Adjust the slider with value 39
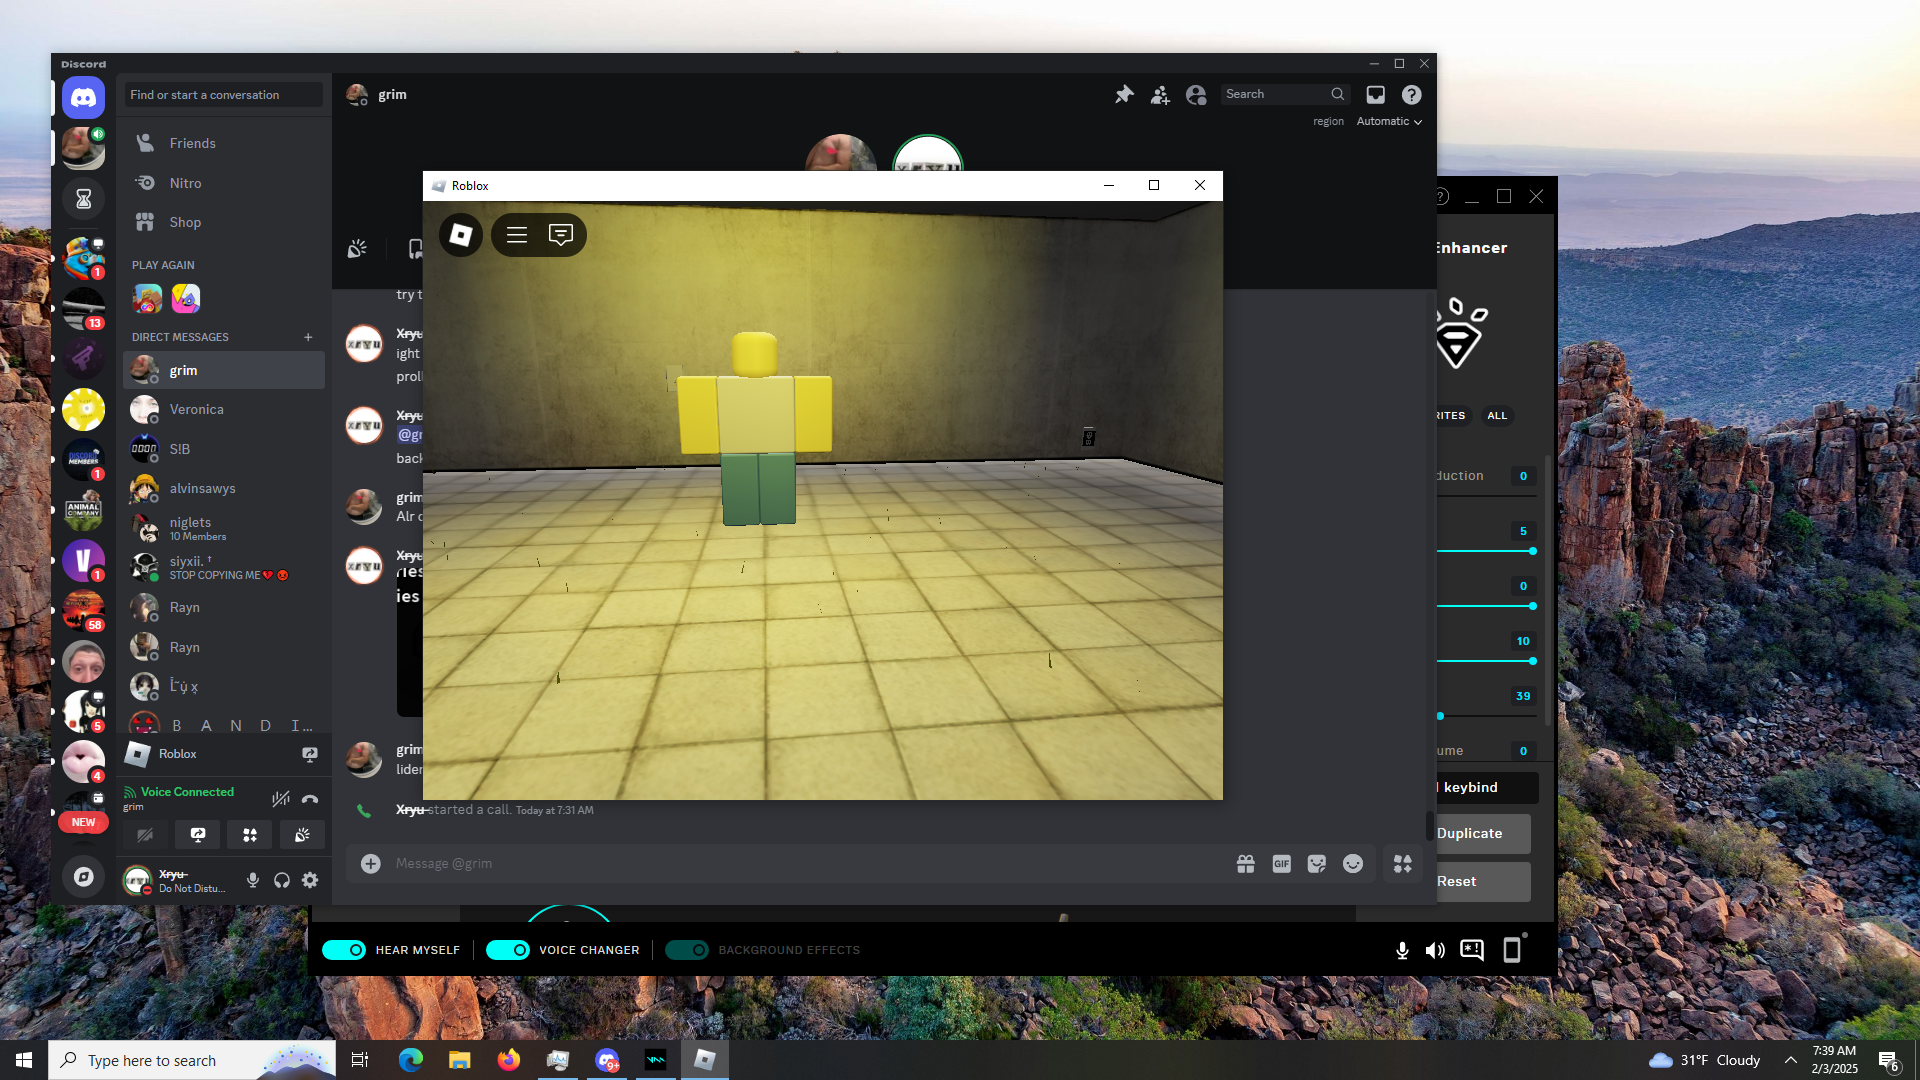1920x1080 pixels. click(1441, 716)
